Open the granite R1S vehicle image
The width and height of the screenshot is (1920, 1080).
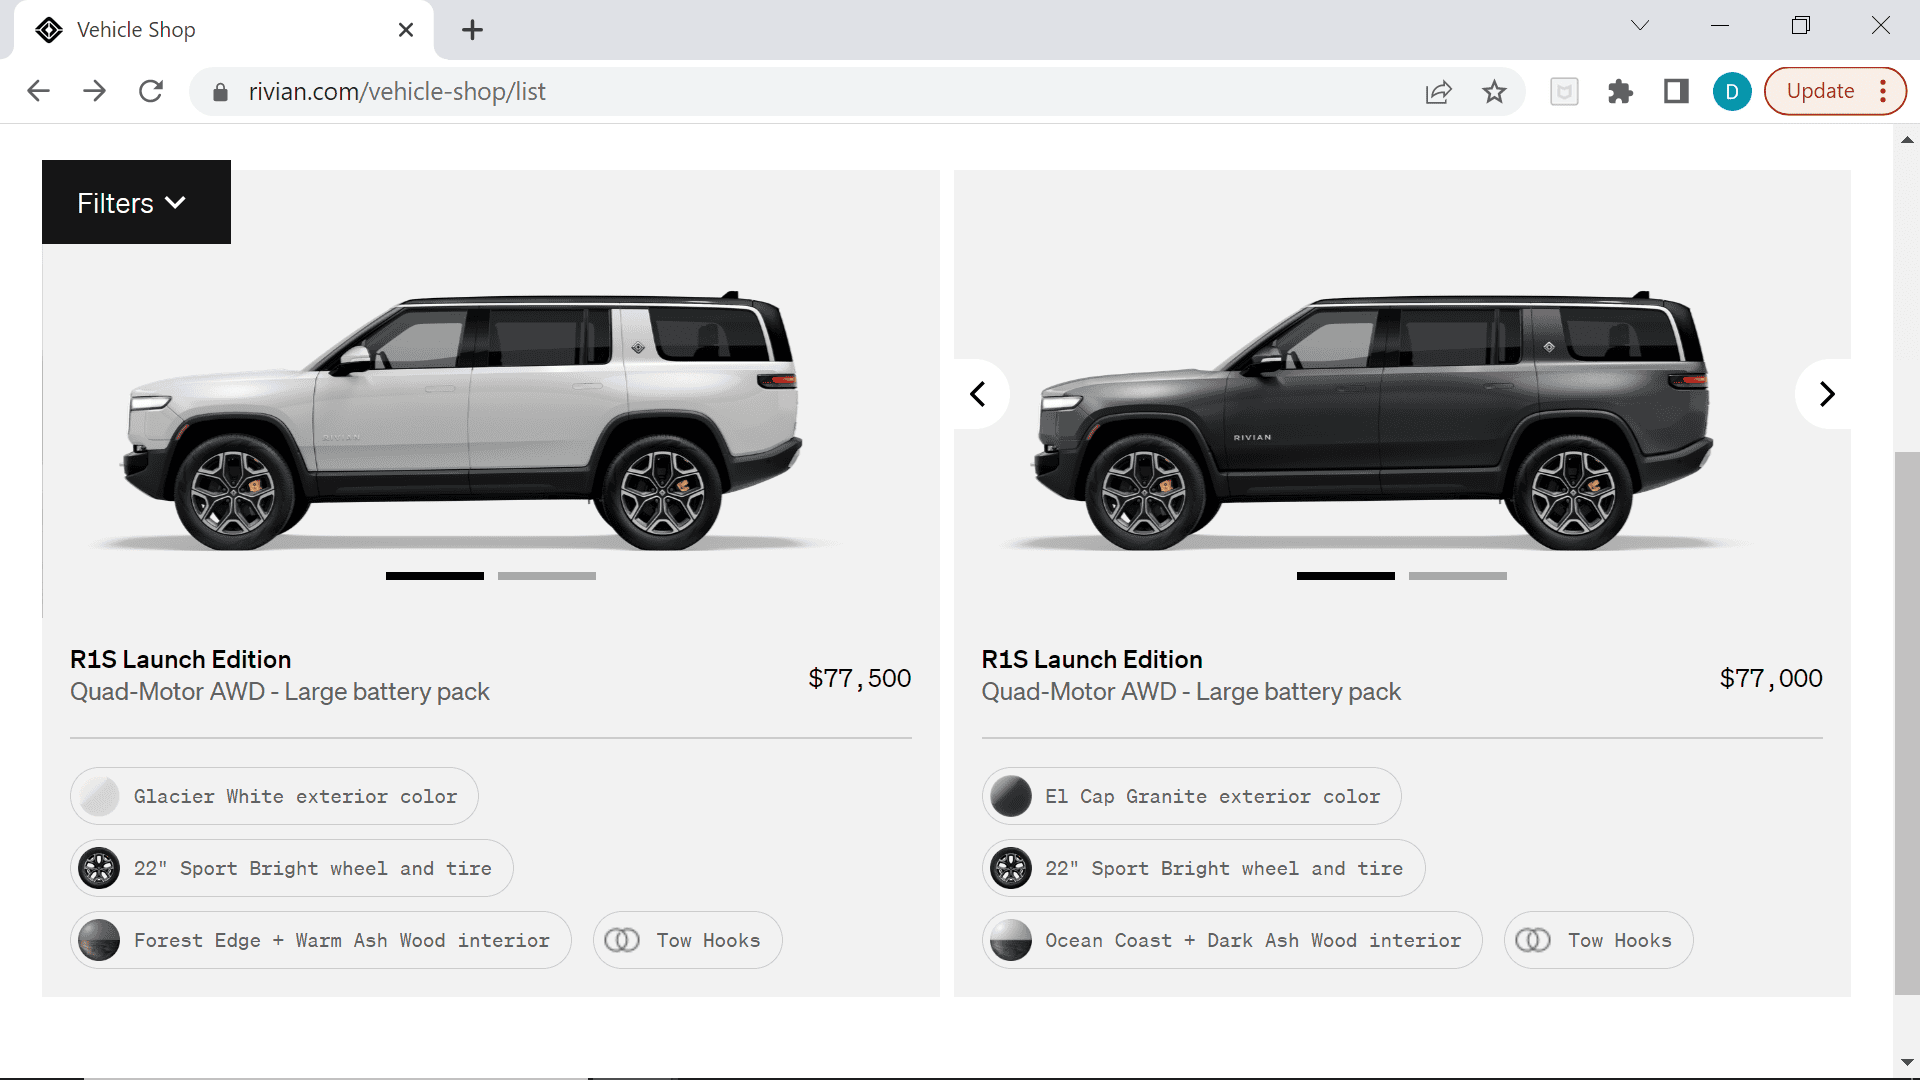(x=1373, y=420)
